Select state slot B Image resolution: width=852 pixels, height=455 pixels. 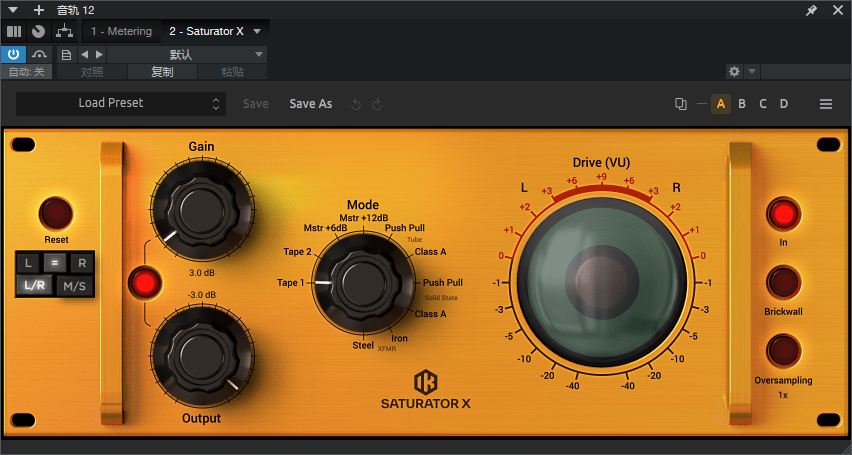pos(742,104)
